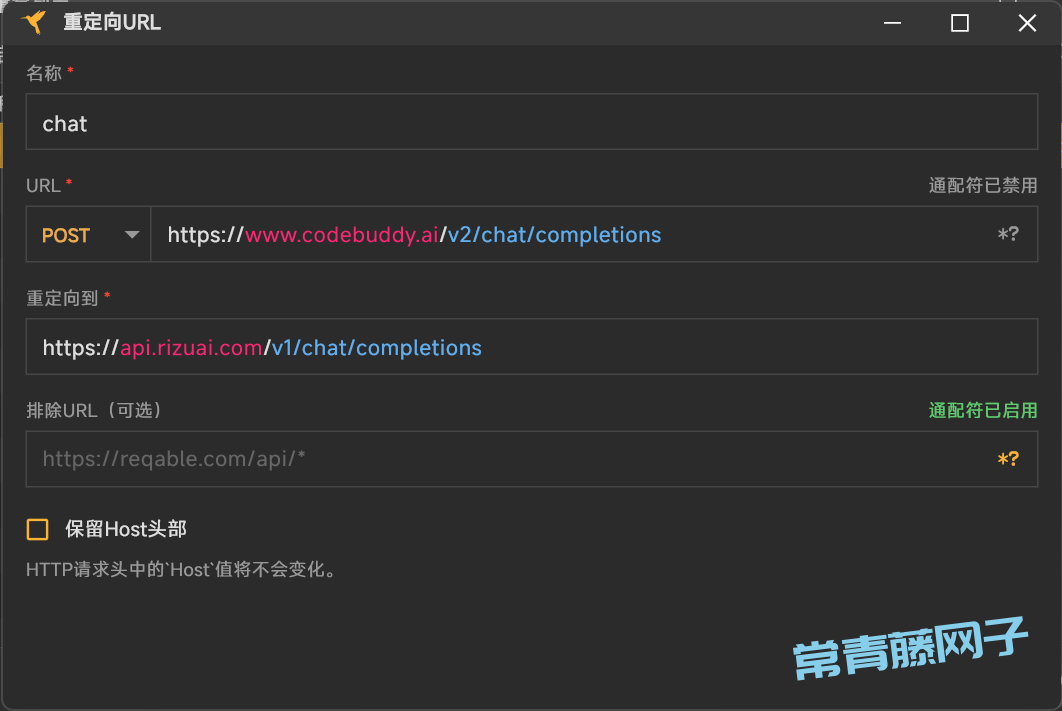Click the Reqable bird logo in title bar
Image resolution: width=1062 pixels, height=711 pixels.
pyautogui.click(x=34, y=23)
